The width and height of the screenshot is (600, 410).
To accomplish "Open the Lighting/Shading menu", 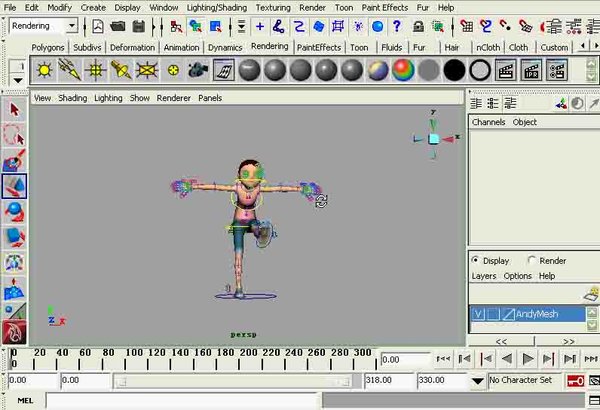I will click(x=216, y=7).
